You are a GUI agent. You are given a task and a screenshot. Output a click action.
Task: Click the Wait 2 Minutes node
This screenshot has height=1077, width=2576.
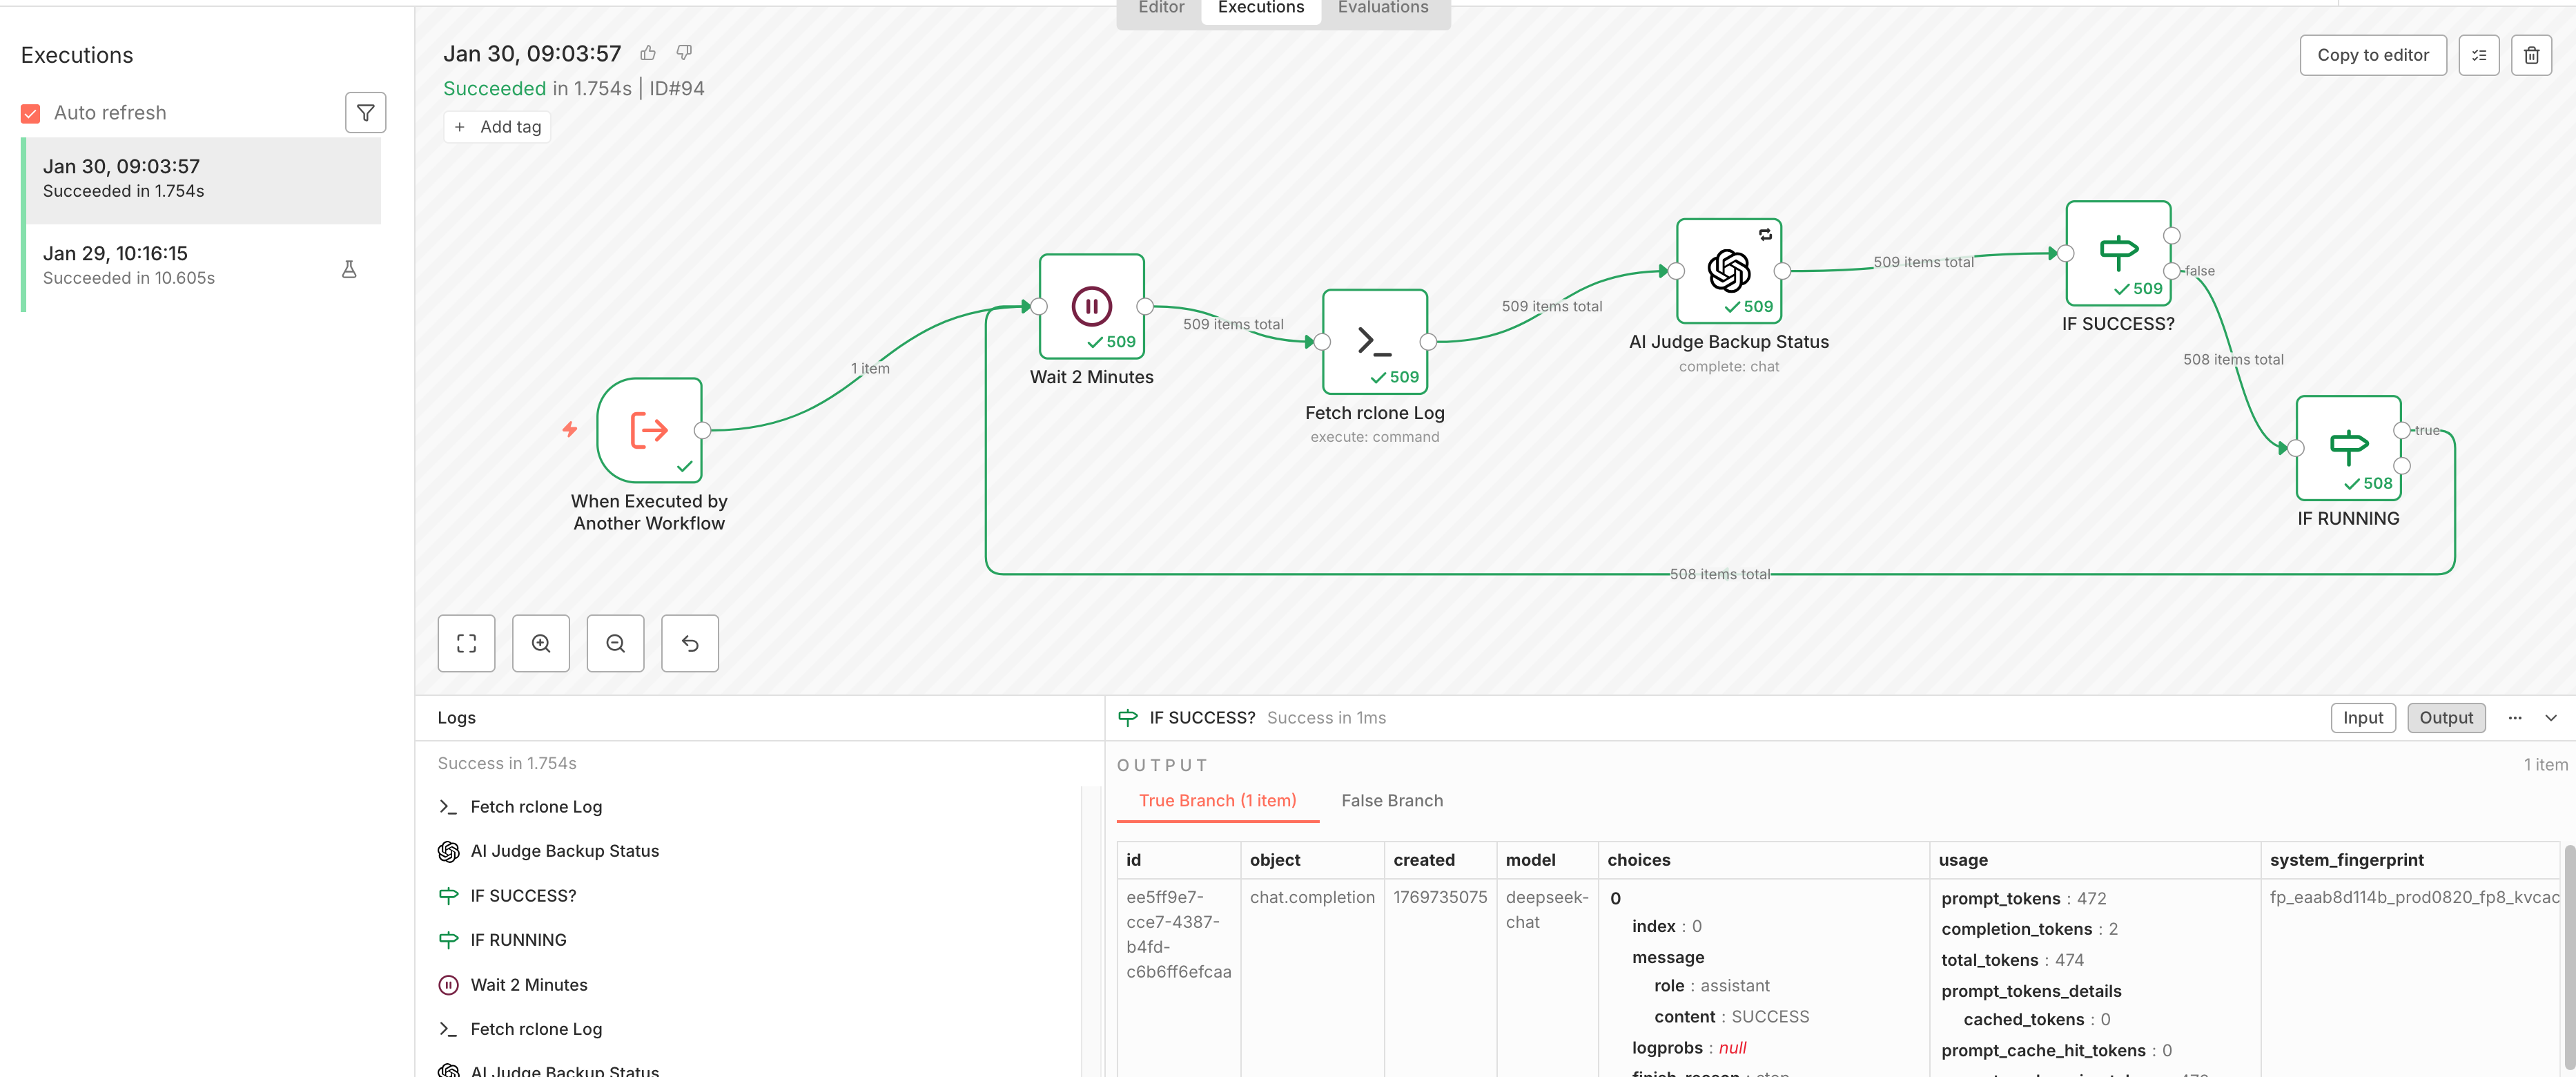(x=1091, y=306)
